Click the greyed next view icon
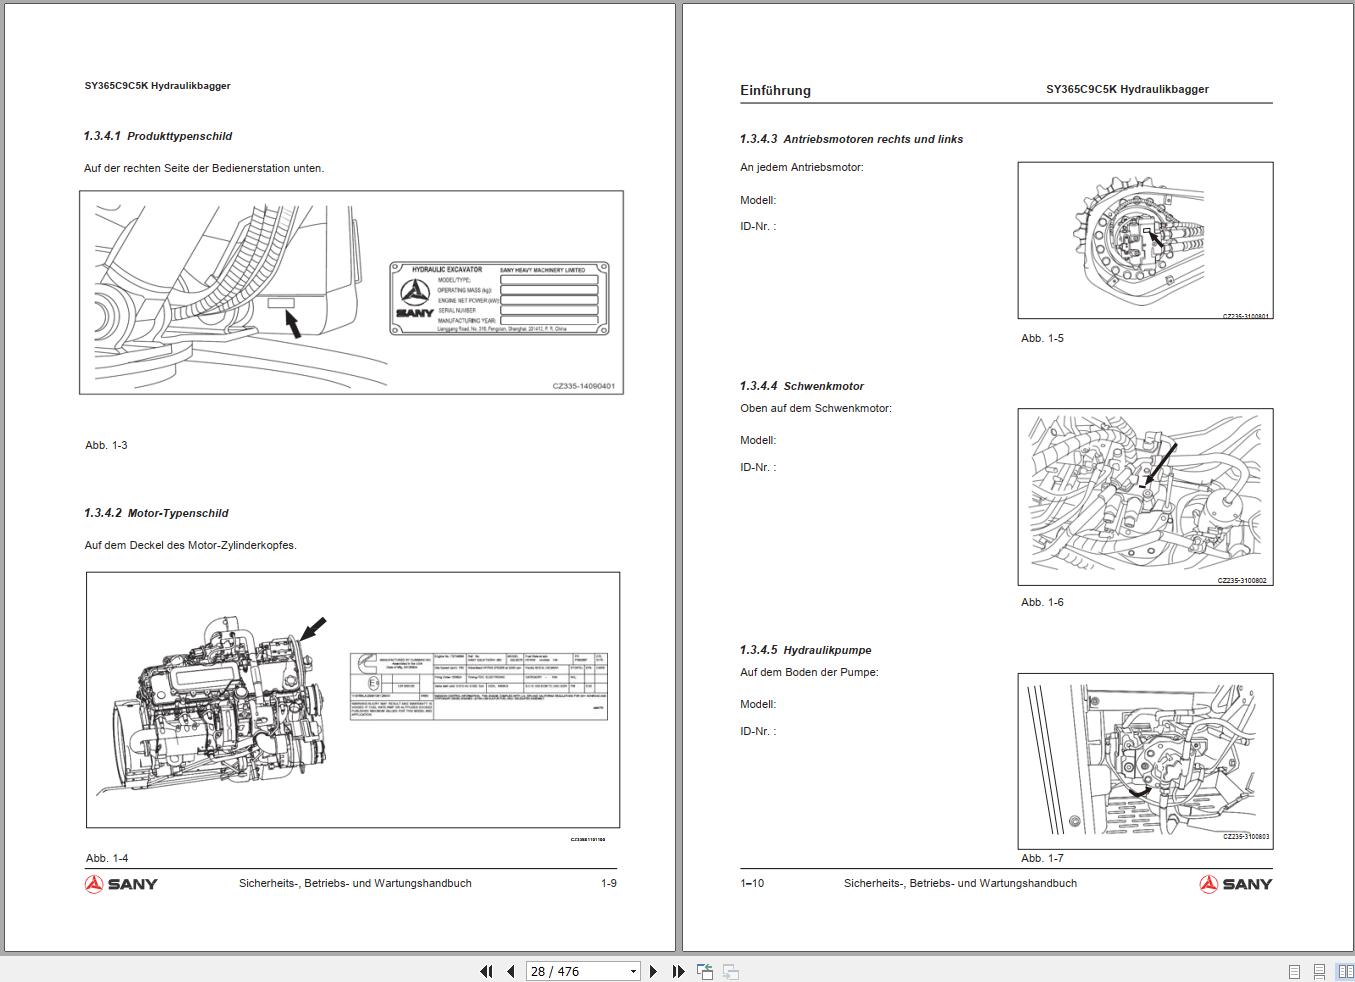 731,971
